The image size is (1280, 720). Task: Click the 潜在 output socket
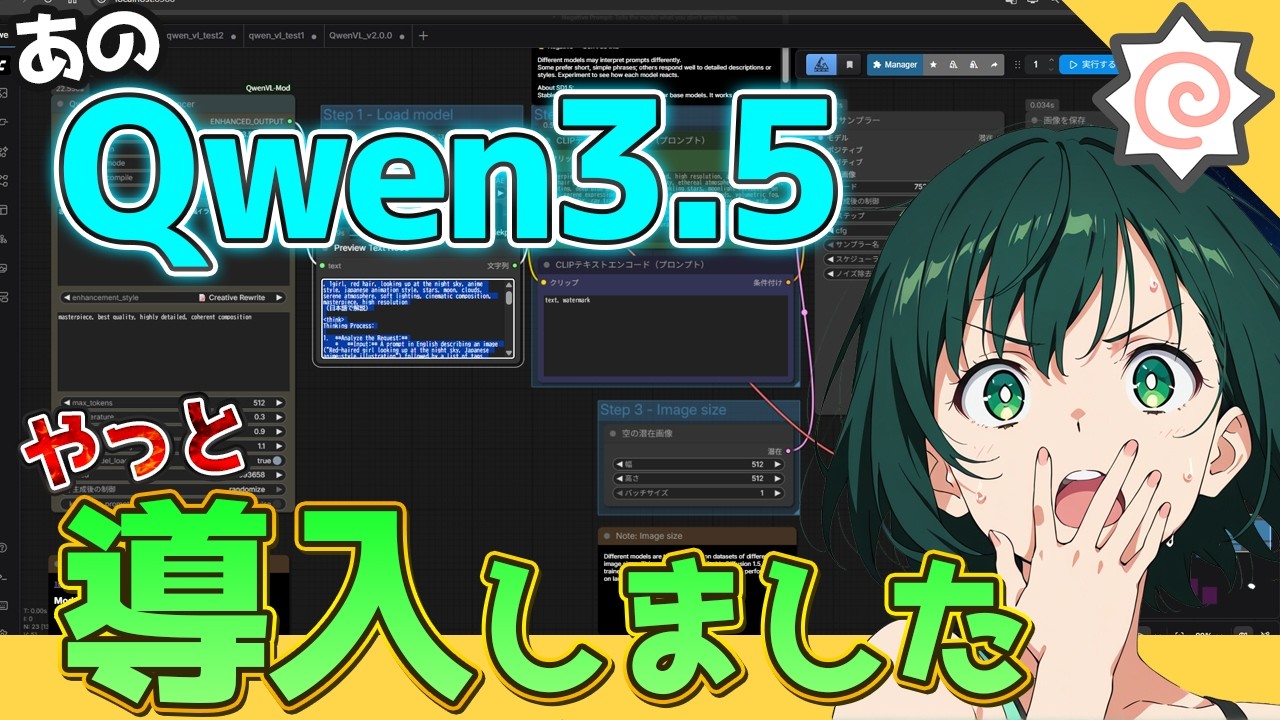(x=789, y=451)
